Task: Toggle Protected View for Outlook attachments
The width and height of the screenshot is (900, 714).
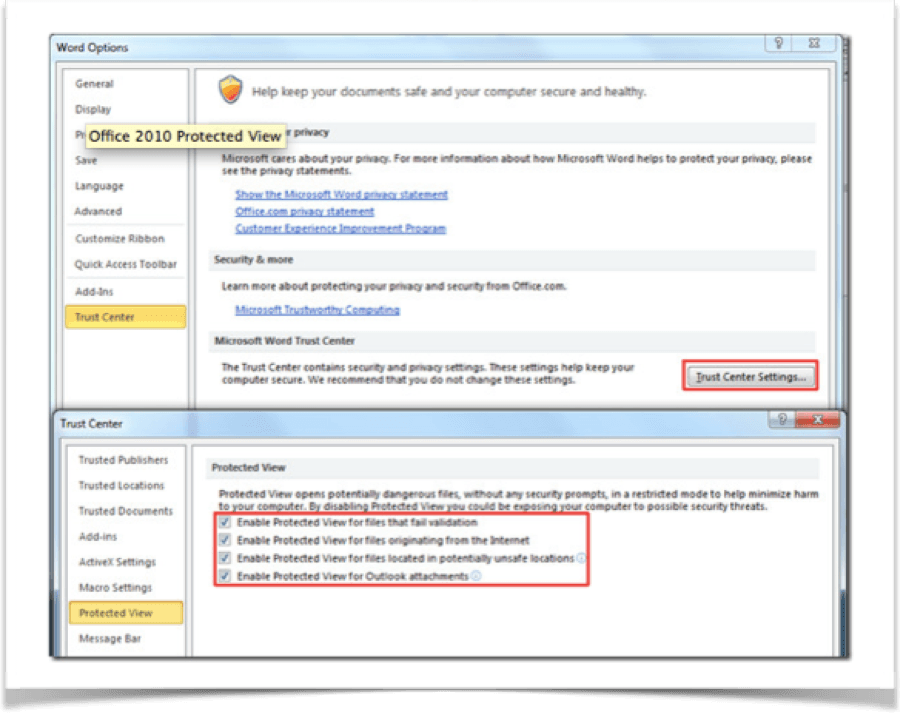Action: coord(225,576)
